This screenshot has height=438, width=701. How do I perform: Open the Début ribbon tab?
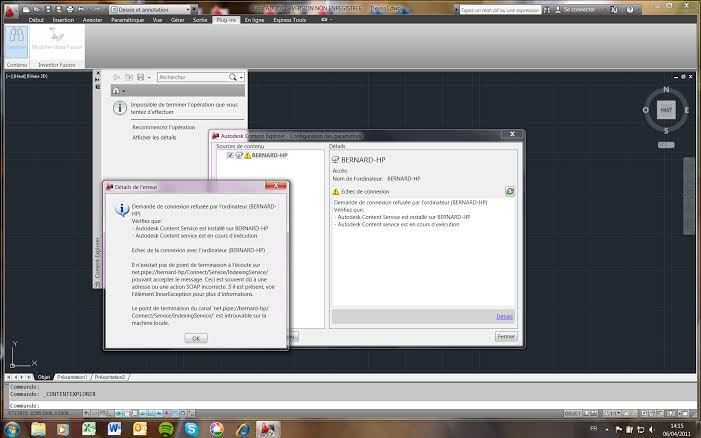tap(36, 20)
